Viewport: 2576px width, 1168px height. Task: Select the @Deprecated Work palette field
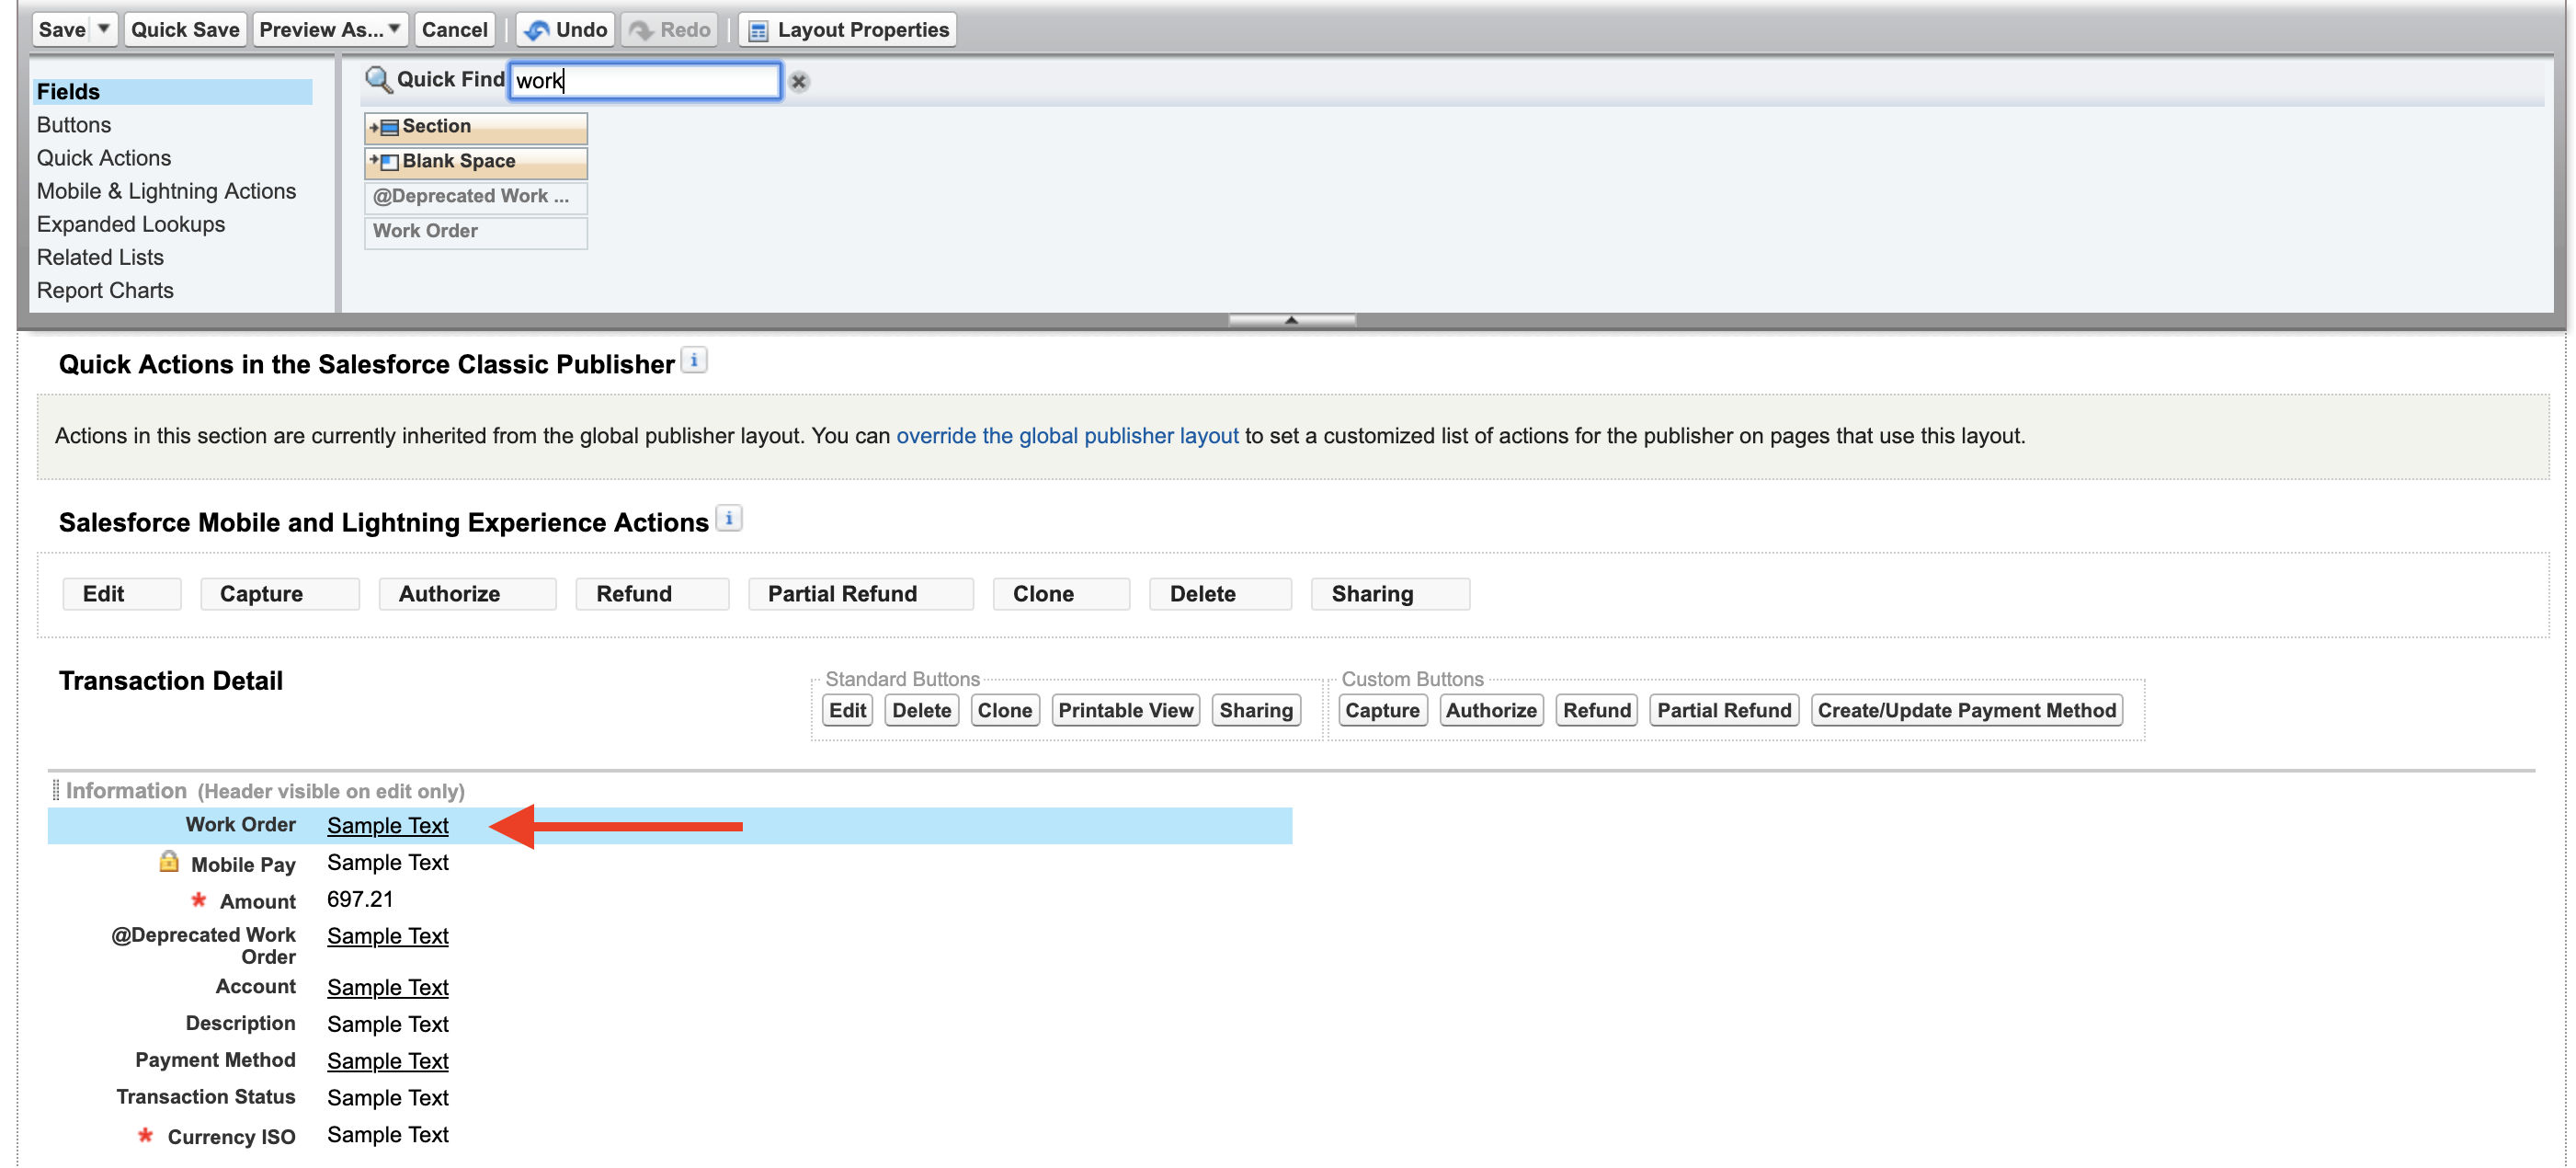[x=476, y=197]
